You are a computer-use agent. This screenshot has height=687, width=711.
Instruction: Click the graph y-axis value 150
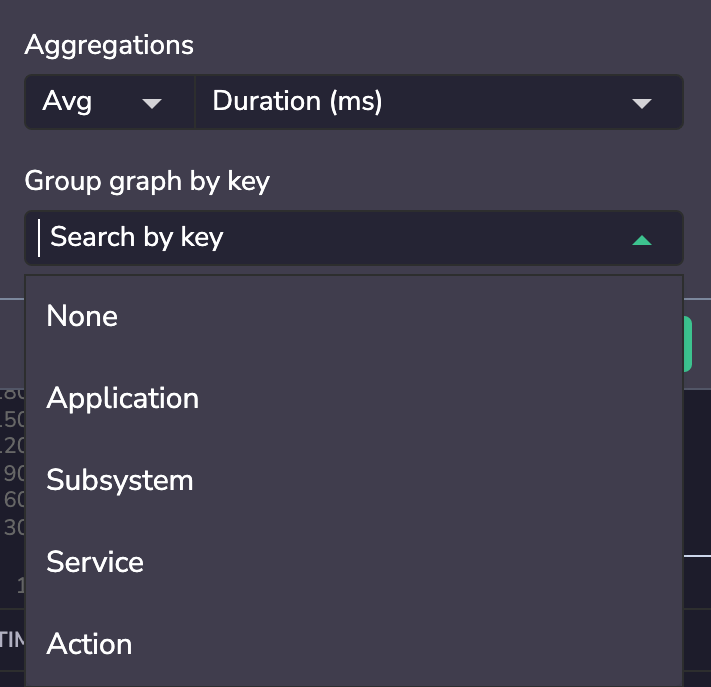(12, 419)
